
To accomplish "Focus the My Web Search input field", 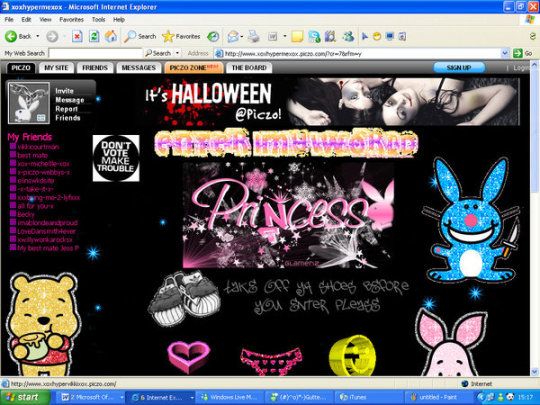I will [95, 53].
